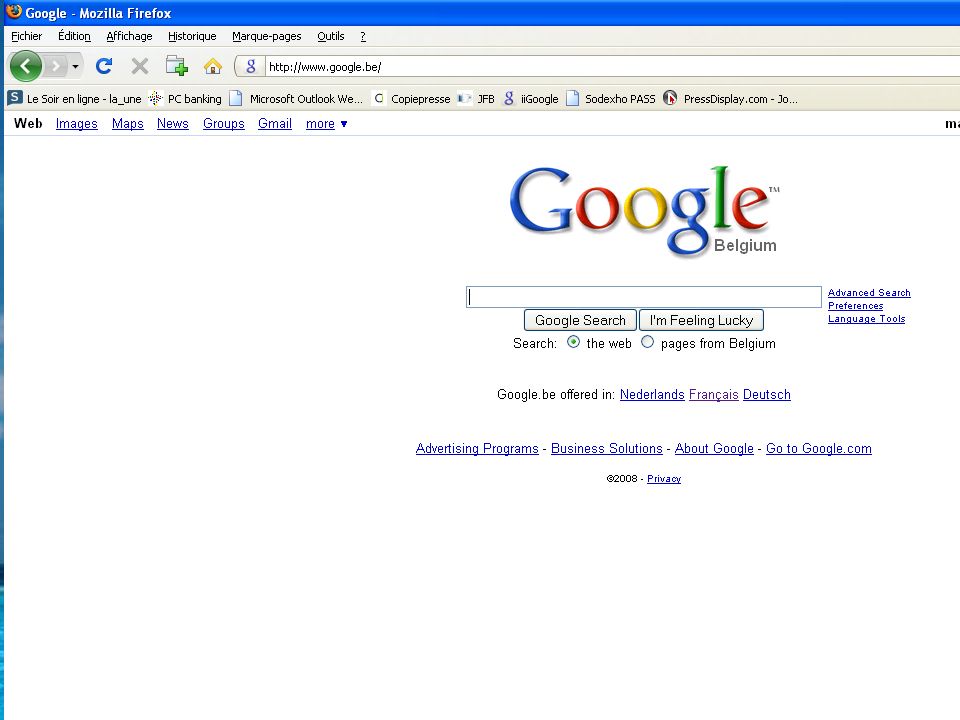Select the 'the web' radio button
Screen dimensions: 960x720
pyautogui.click(x=573, y=342)
